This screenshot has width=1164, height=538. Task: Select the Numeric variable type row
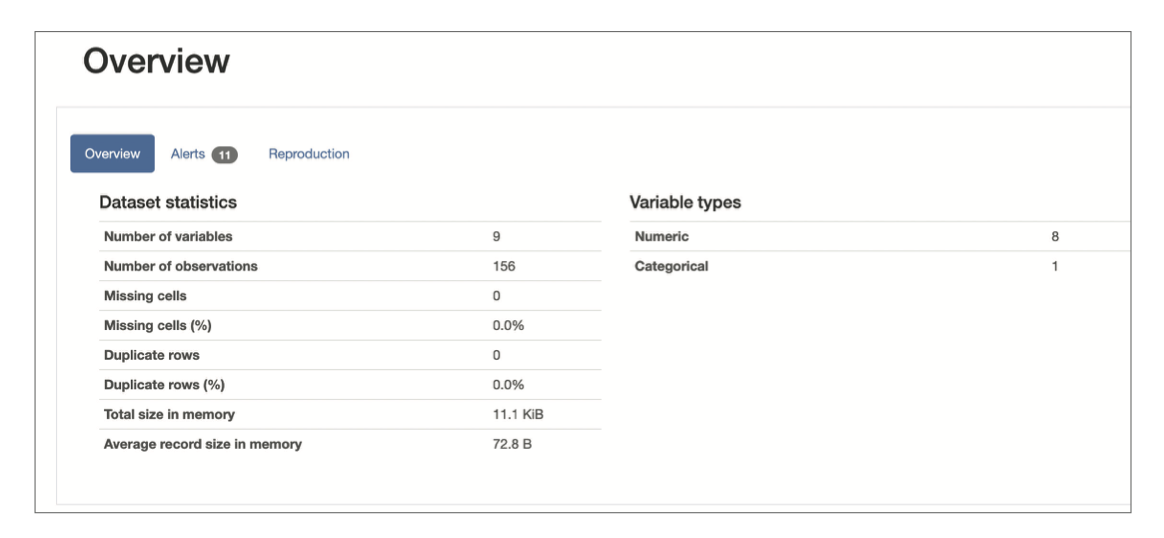pyautogui.click(x=662, y=237)
